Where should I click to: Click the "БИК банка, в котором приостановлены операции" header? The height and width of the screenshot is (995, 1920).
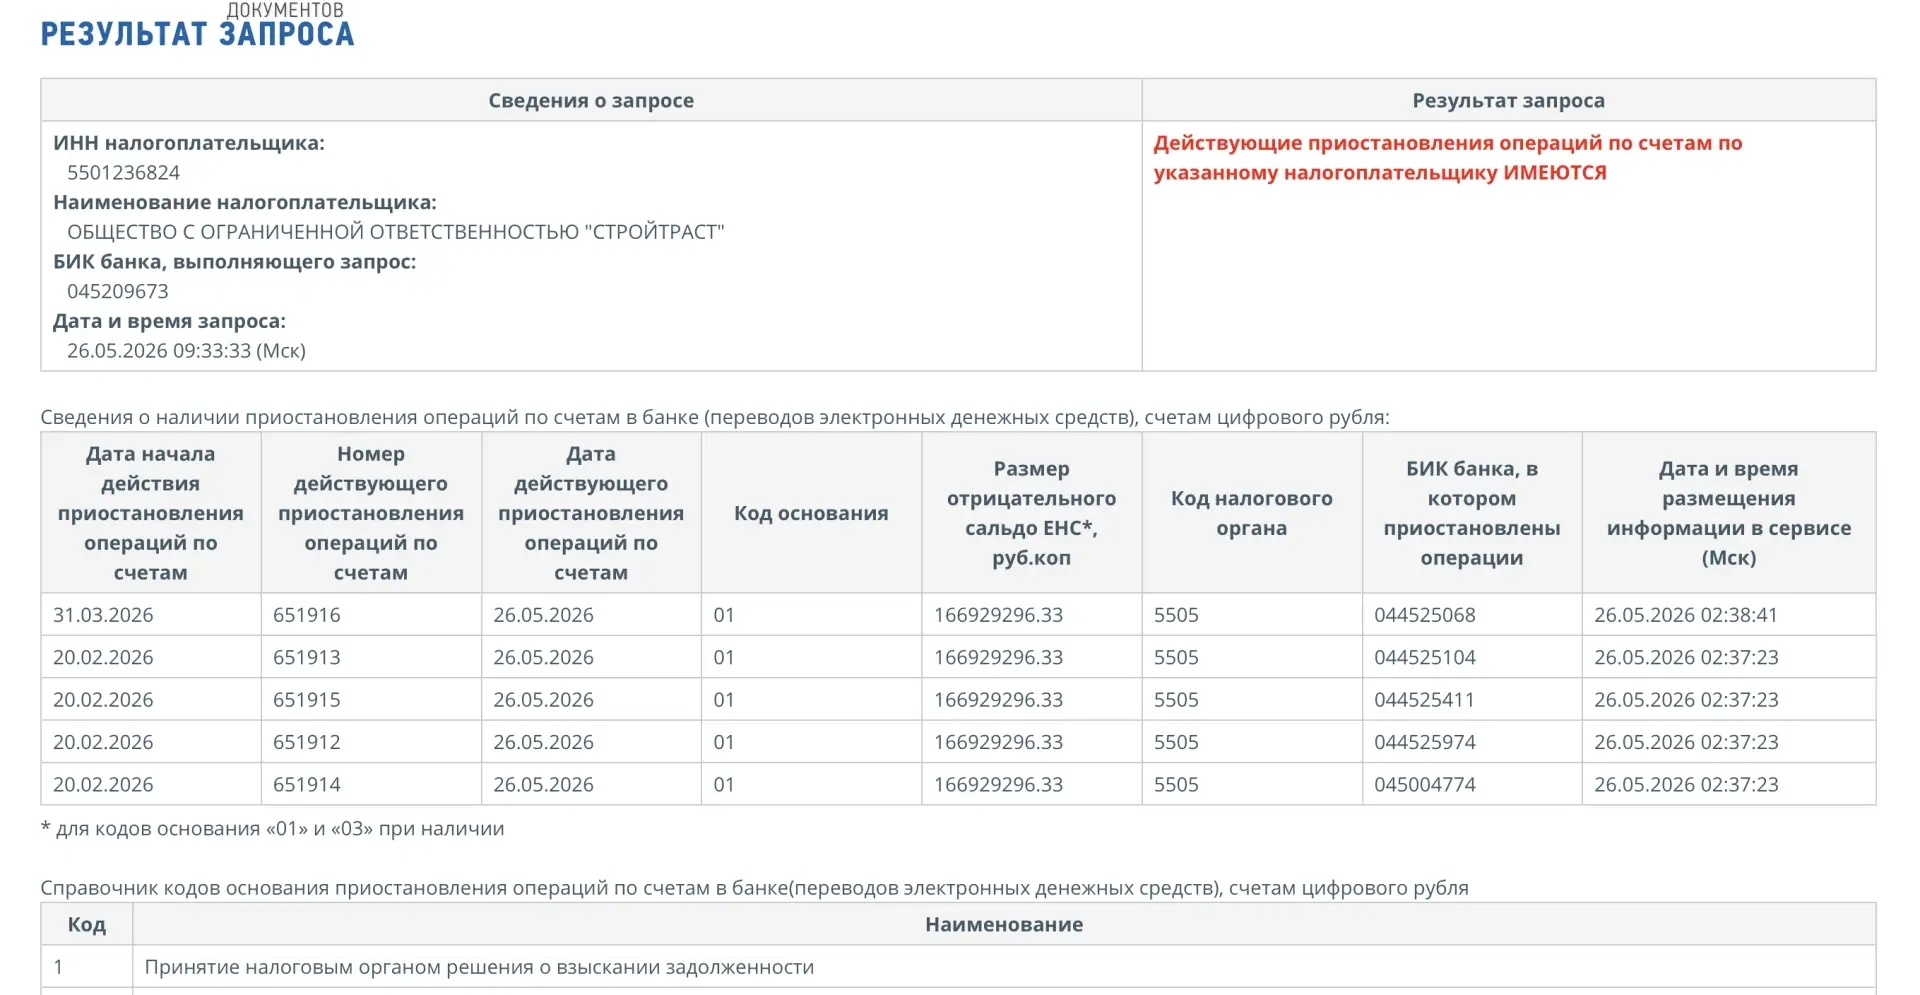(1472, 513)
